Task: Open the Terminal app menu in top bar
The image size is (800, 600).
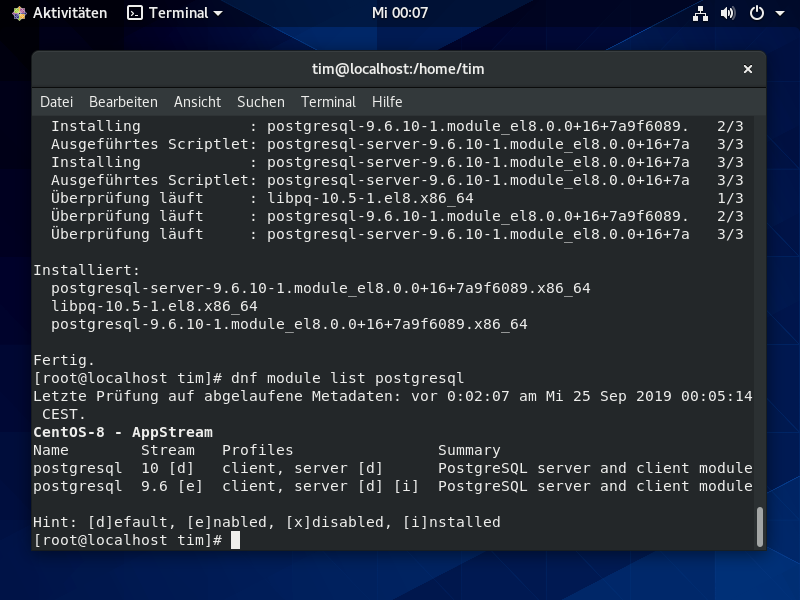Action: pyautogui.click(x=175, y=13)
